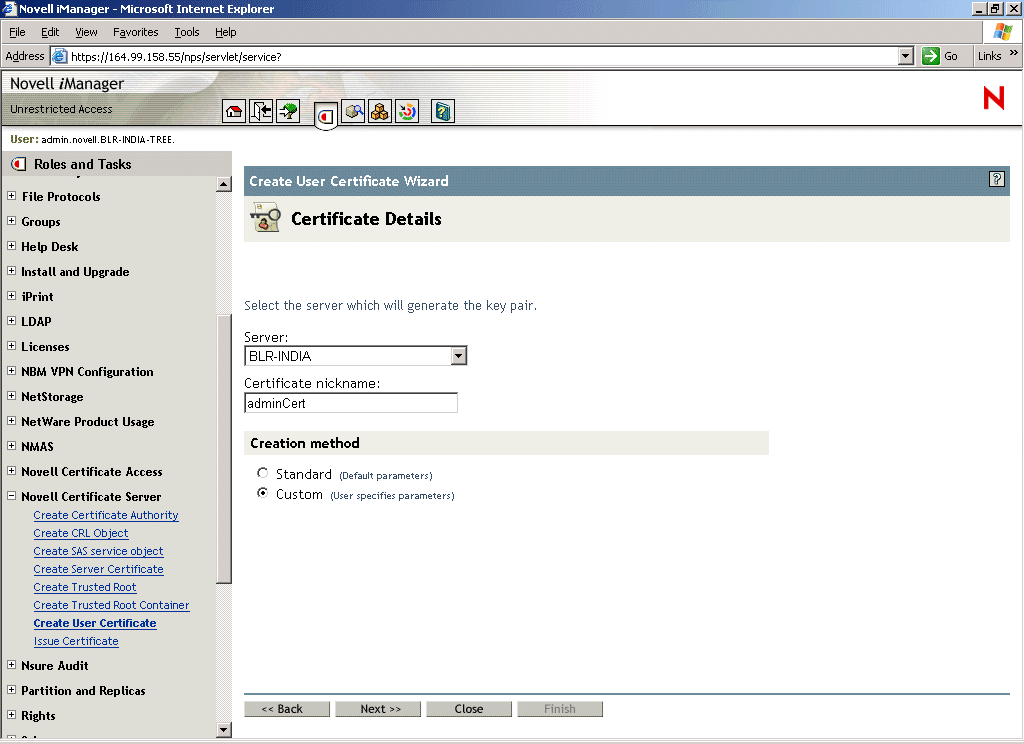Click the Close button in wizard
Viewport: 1024px width, 744px height.
point(469,709)
